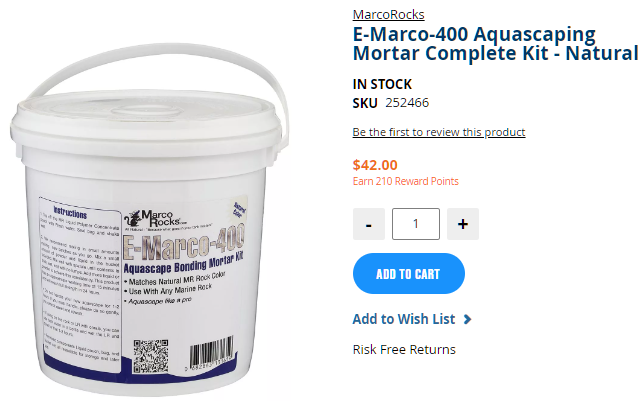Viewport: 644px width, 401px height.
Task: Click the Earn 210 Reward Points text
Action: point(405,181)
